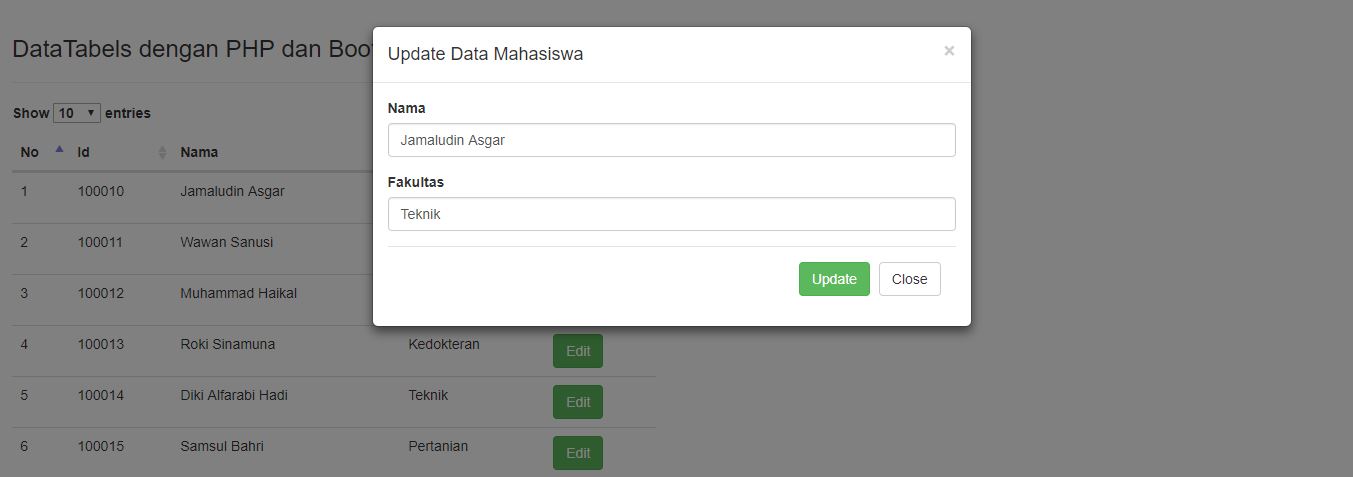This screenshot has height=477, width=1353.
Task: Click Edit button for Samsul Bahri
Action: pyautogui.click(x=577, y=453)
